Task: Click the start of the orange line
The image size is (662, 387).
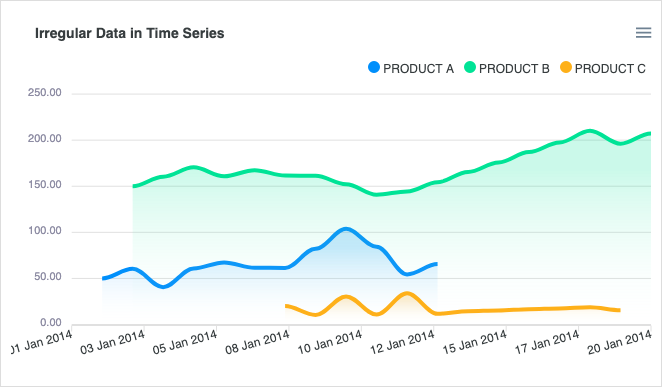Action: click(x=287, y=306)
